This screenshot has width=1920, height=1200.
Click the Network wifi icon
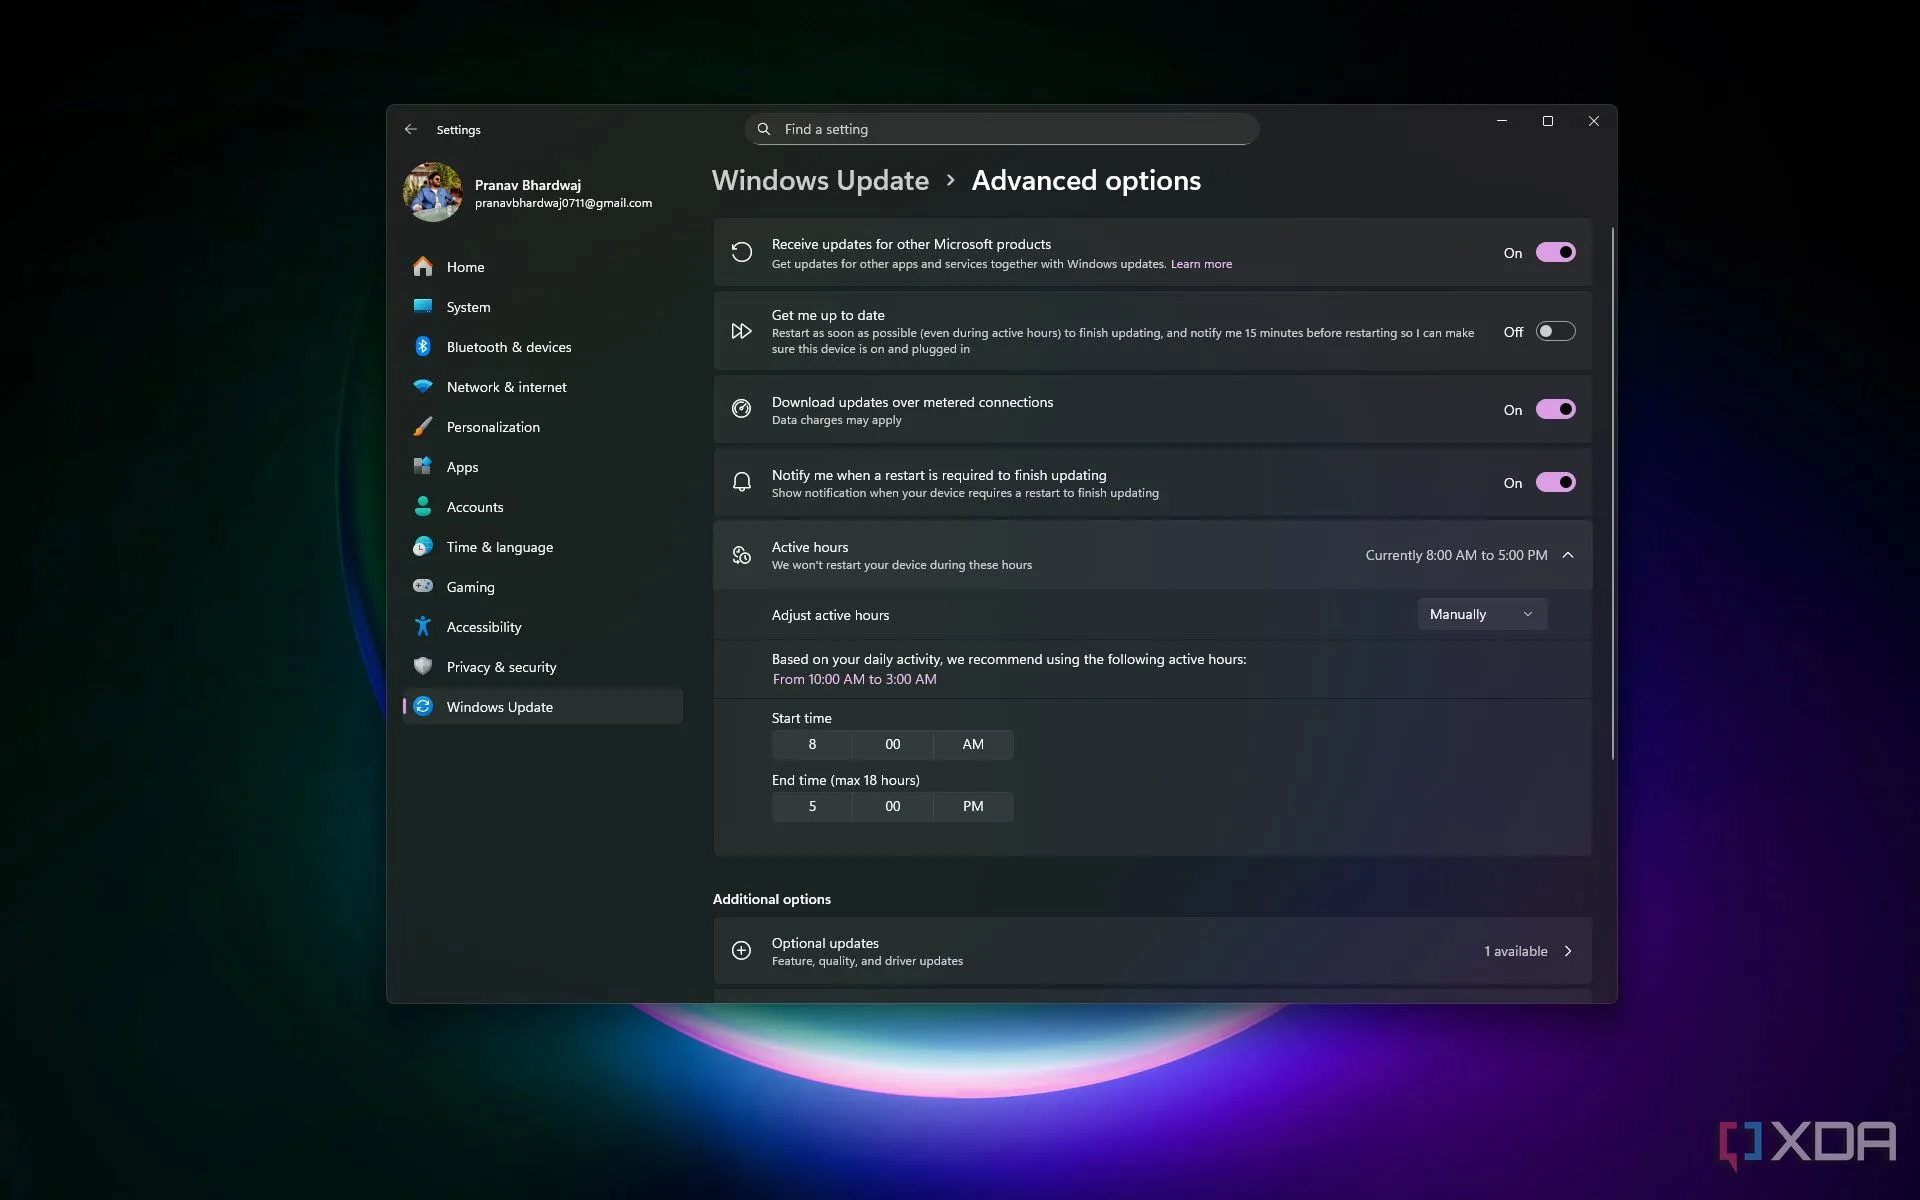(x=423, y=386)
